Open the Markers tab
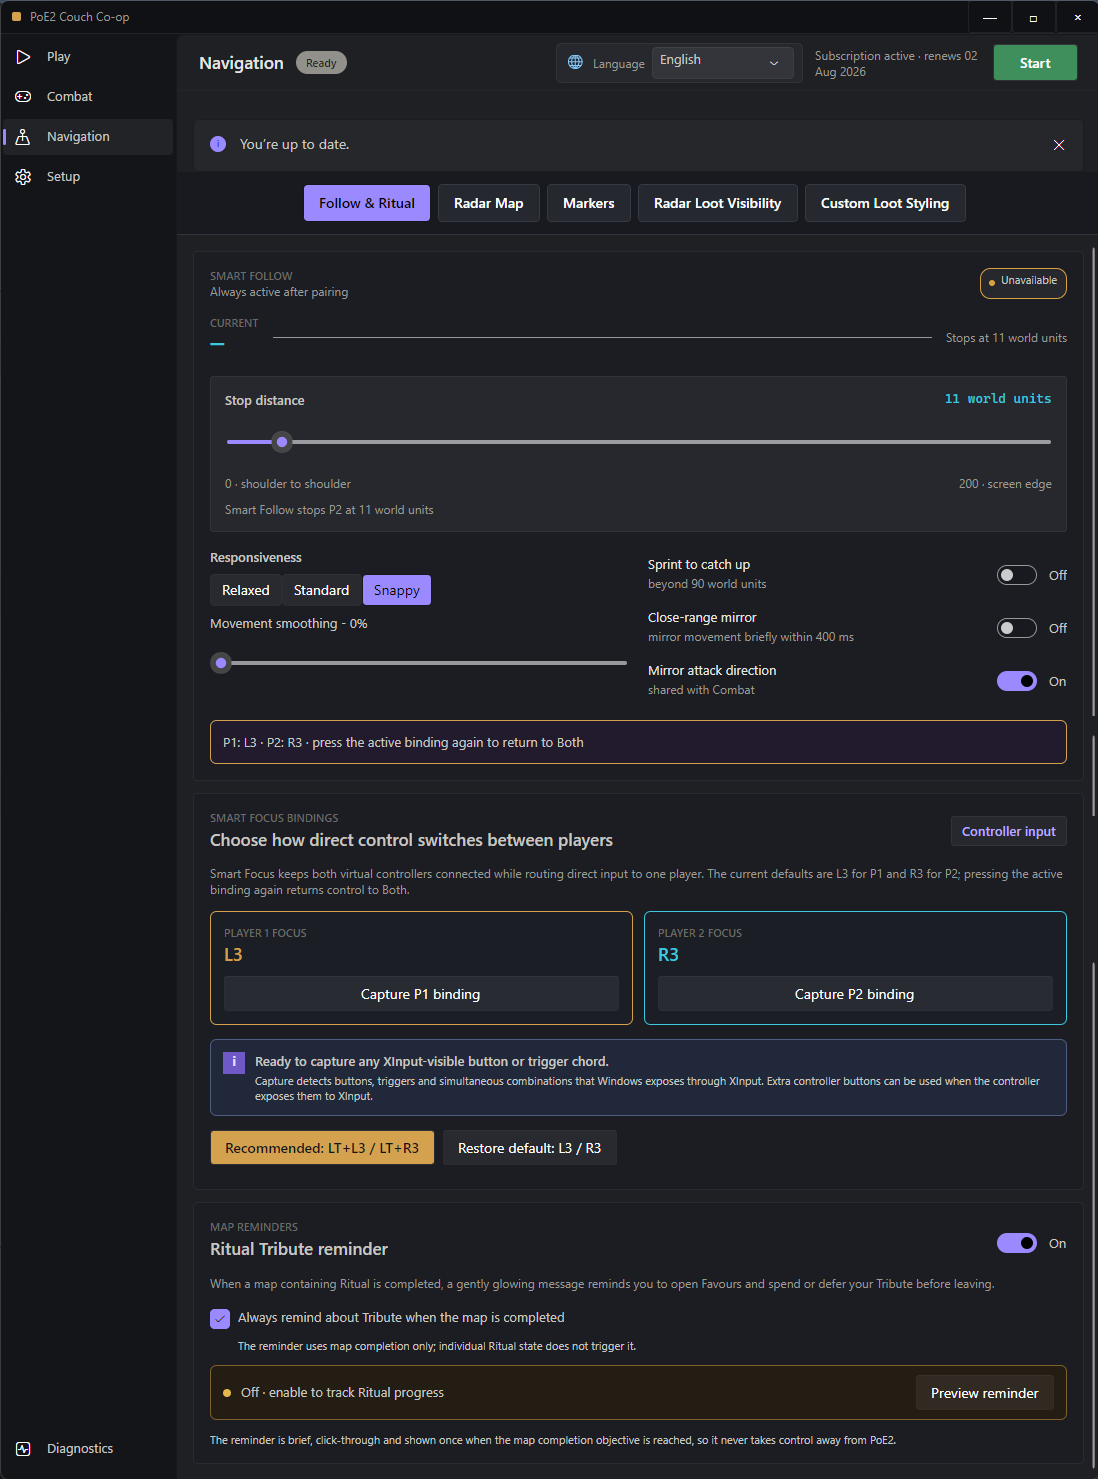1098x1479 pixels. (x=589, y=203)
